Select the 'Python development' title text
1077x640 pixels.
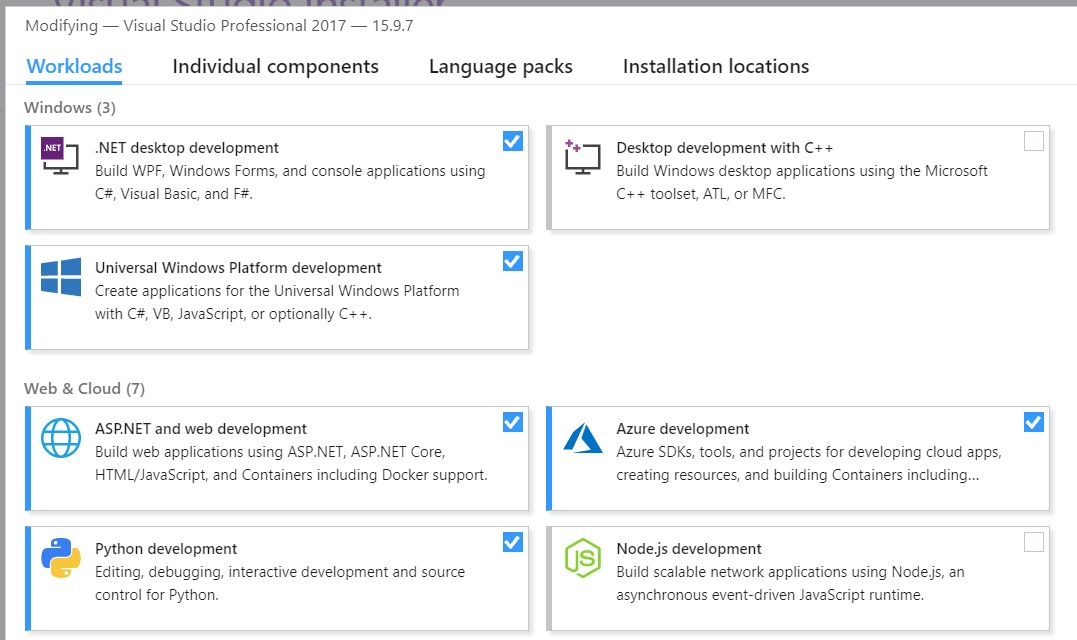click(x=166, y=549)
